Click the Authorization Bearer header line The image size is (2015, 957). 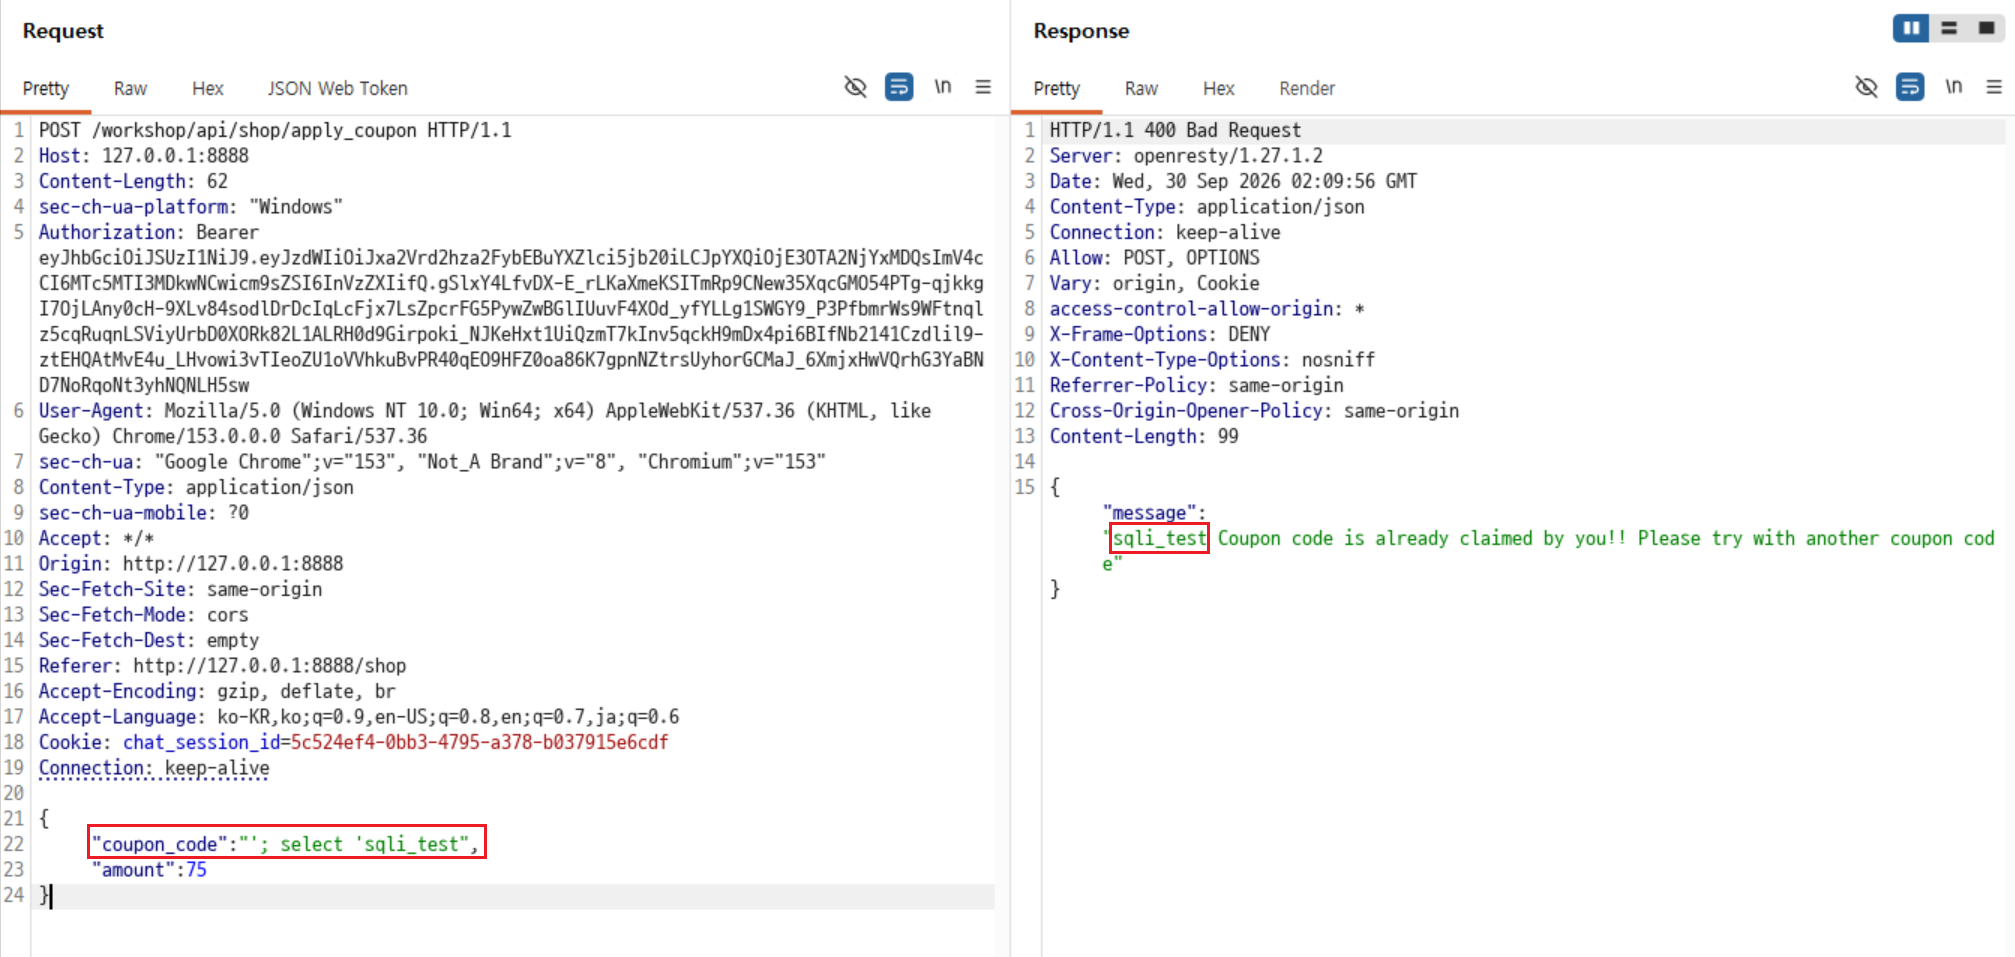pyautogui.click(x=149, y=232)
